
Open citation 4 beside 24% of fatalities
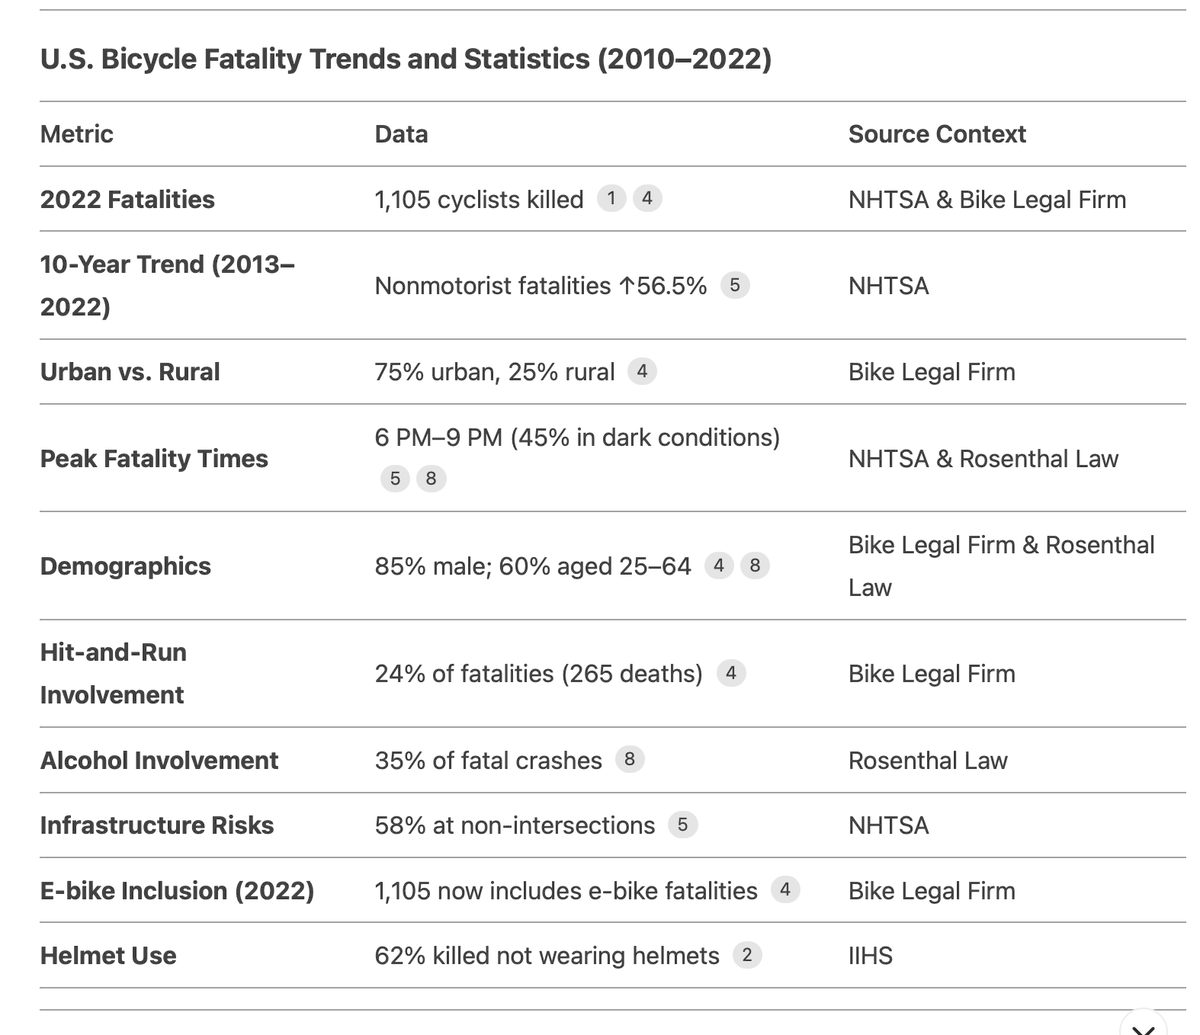731,673
